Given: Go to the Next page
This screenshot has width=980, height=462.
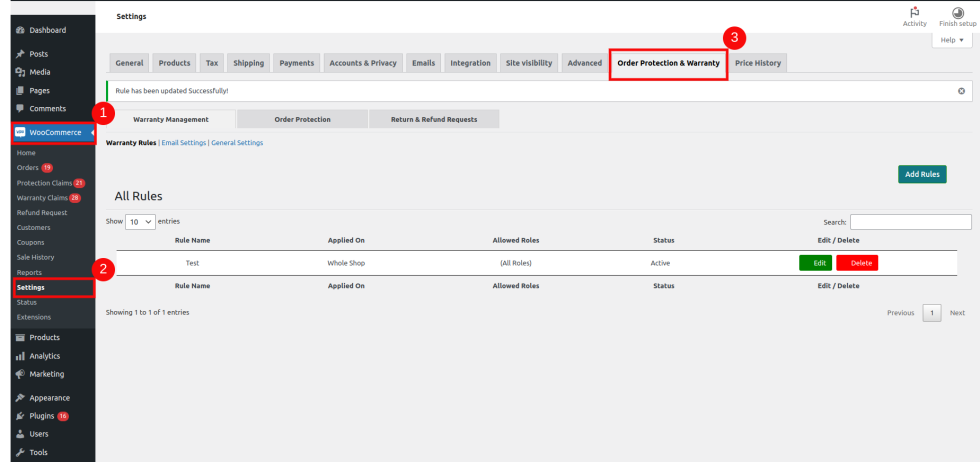Looking at the screenshot, I should 958,313.
